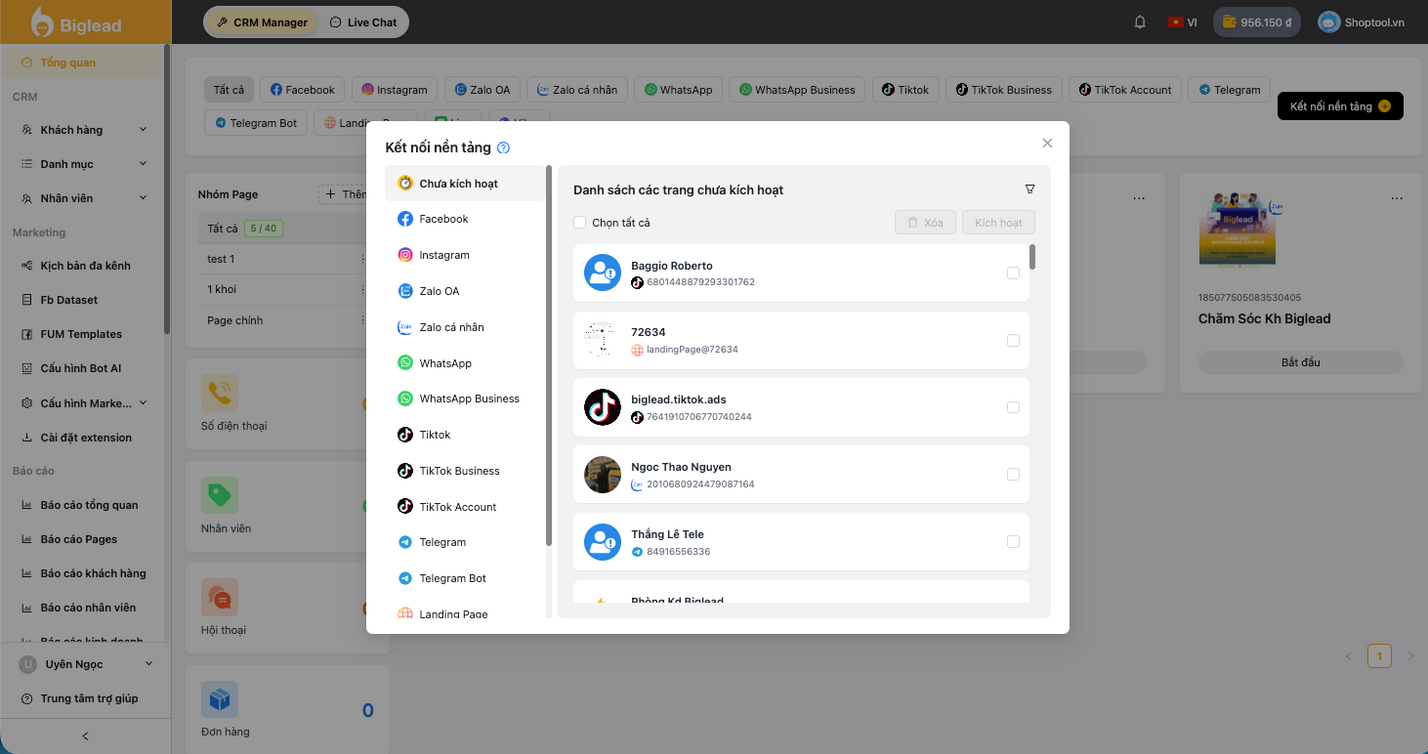Select WhatsApp in the dialog platform list
This screenshot has height=754, width=1428.
point(465,363)
